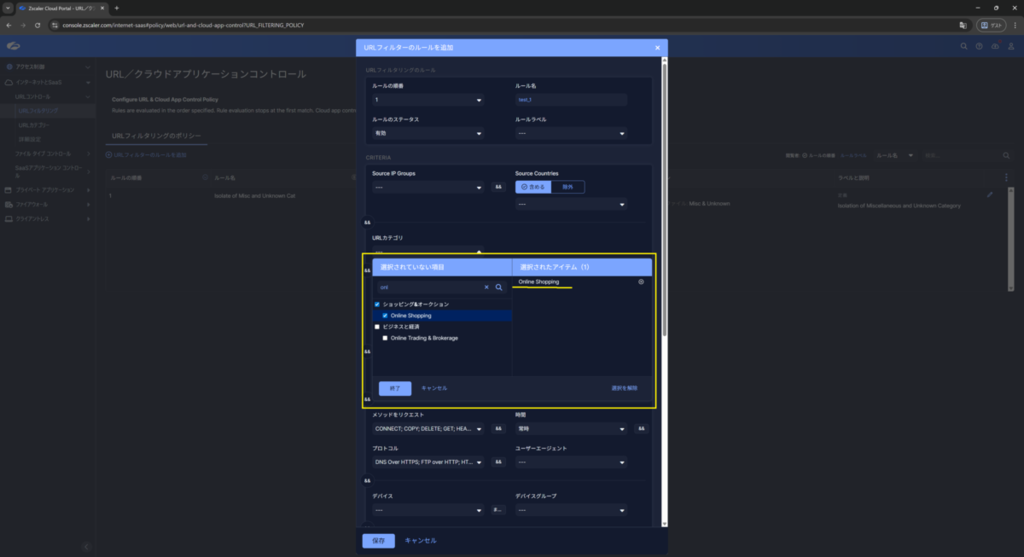Click the search icon in rules table toolbar
The width and height of the screenshot is (1024, 557).
(x=1006, y=155)
